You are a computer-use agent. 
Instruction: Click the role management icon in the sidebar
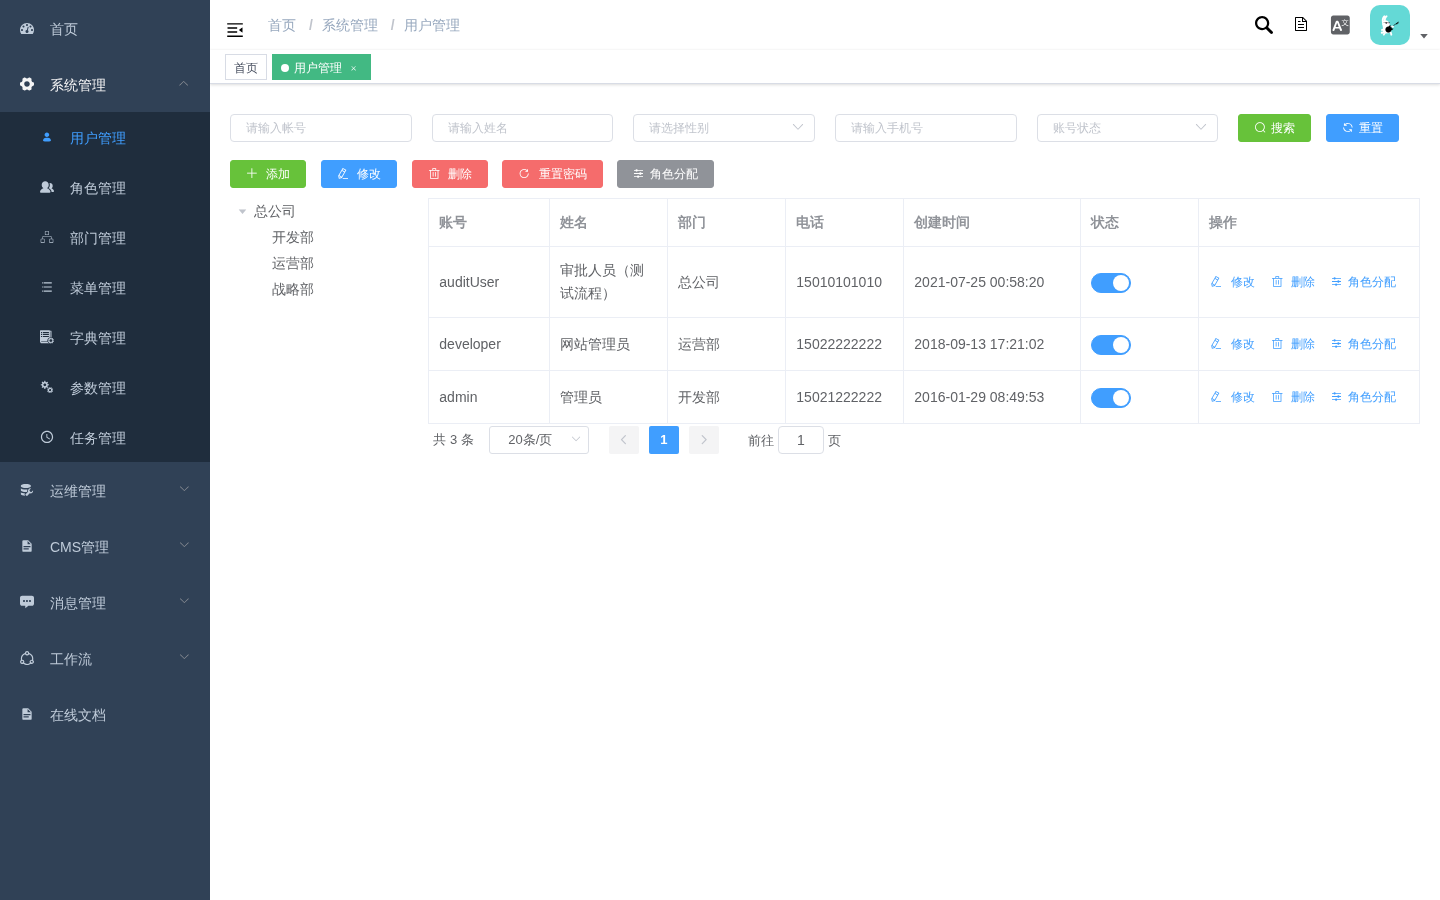(x=47, y=187)
